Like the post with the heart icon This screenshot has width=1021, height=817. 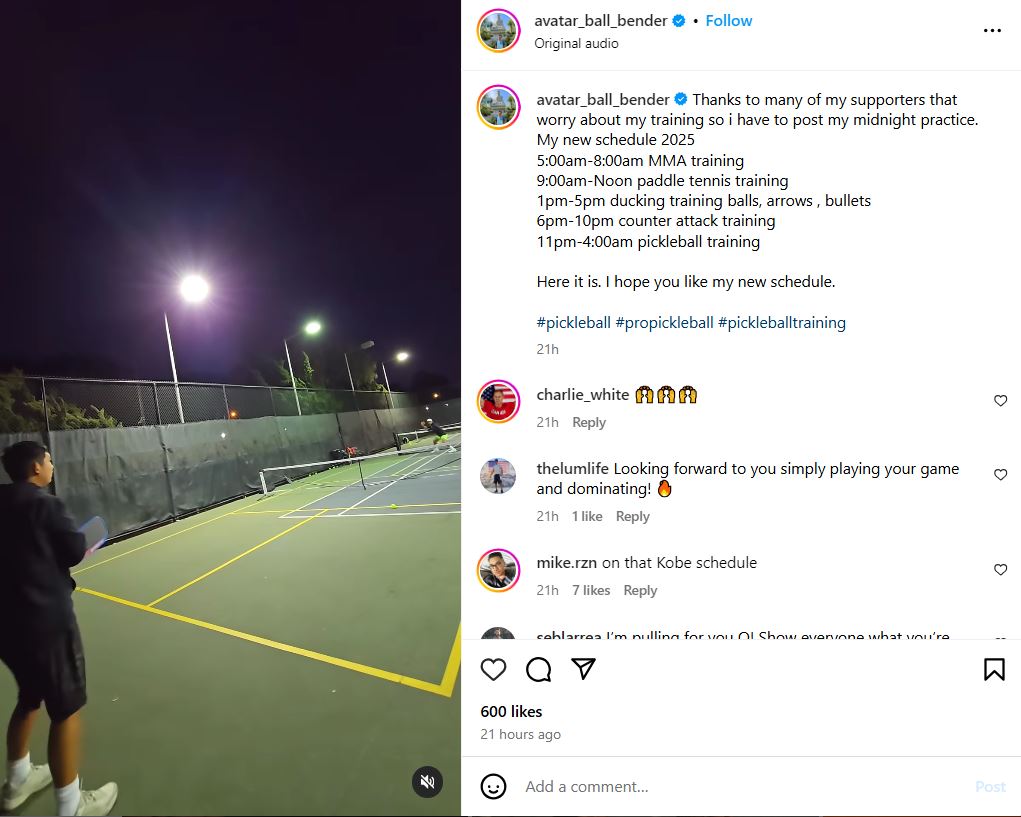[493, 669]
